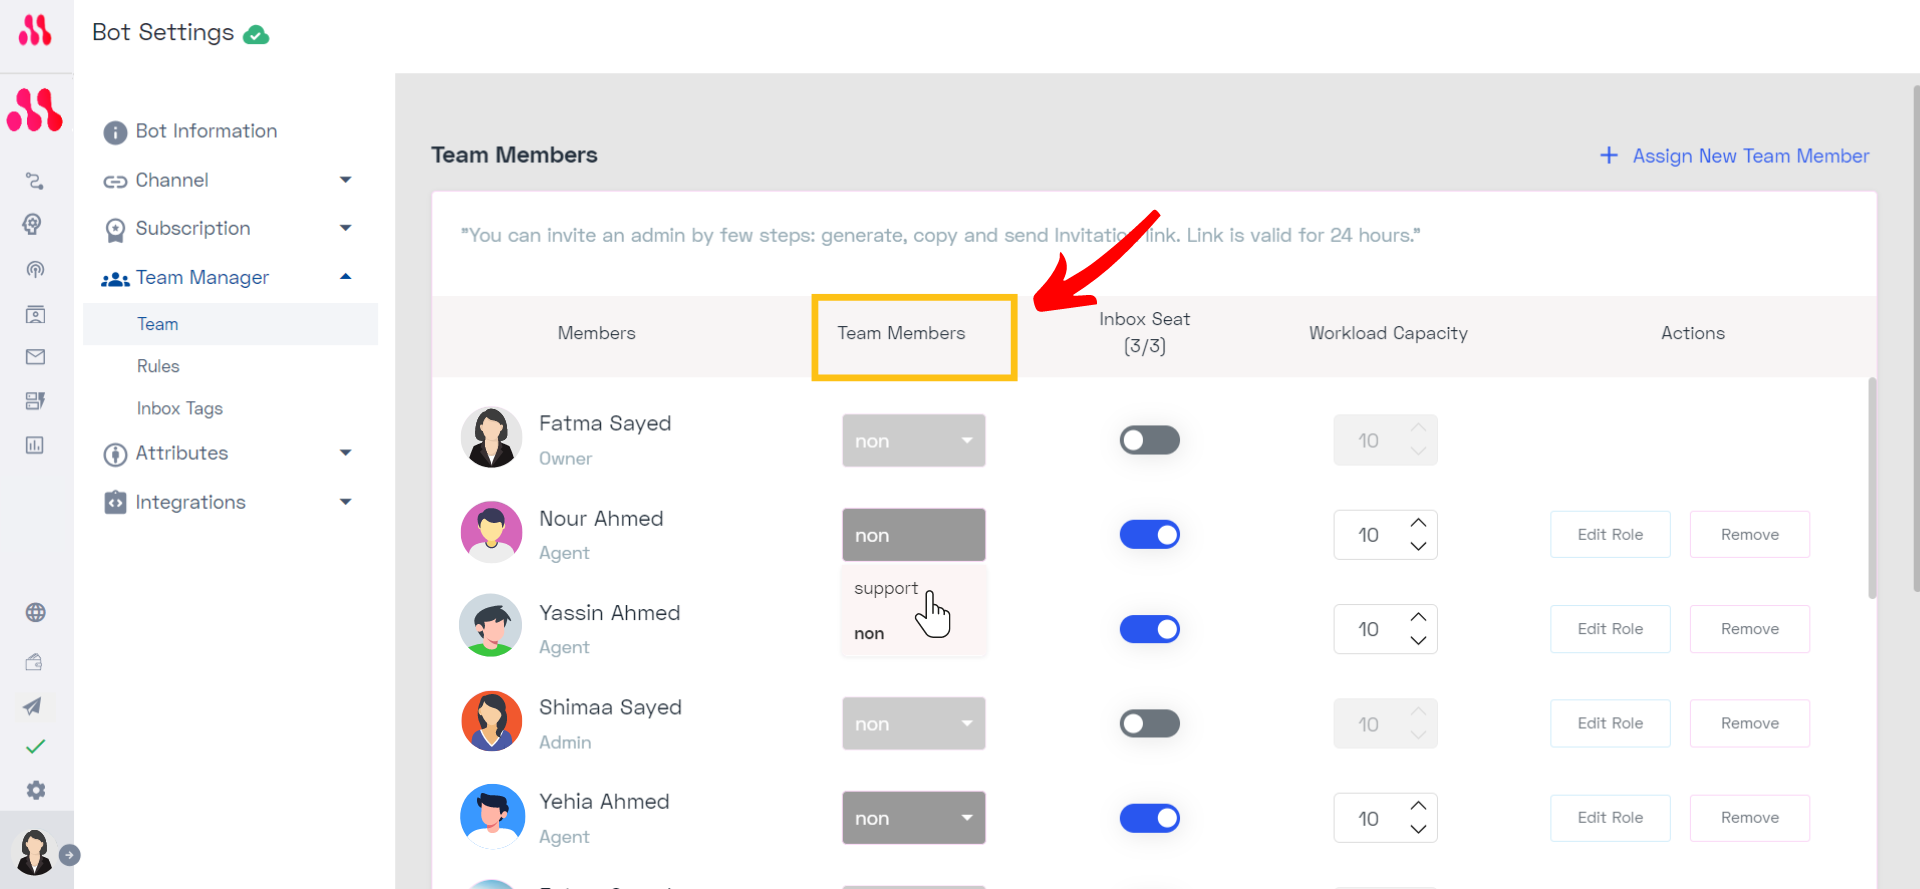The image size is (1920, 889).
Task: Open the broadcast antenna icon in left rail
Action: coord(35,269)
